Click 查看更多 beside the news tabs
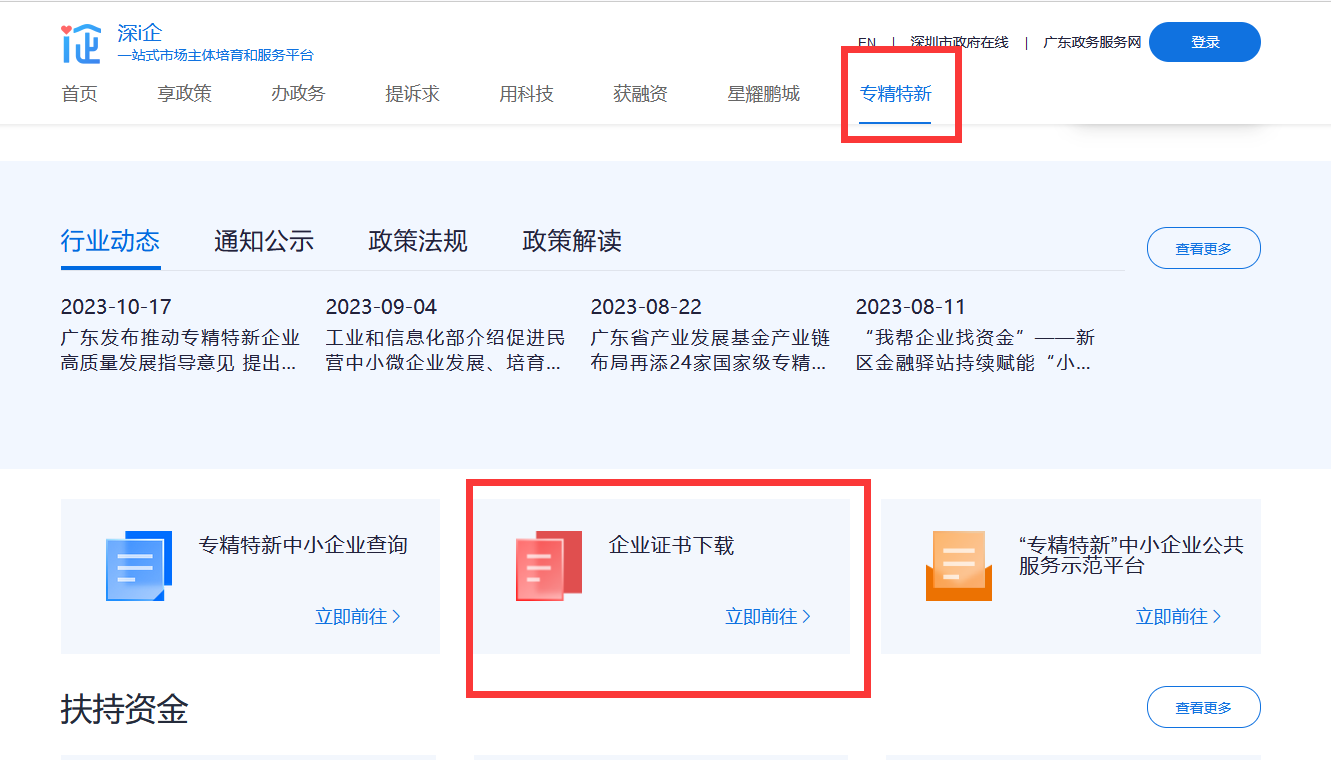 click(x=1203, y=248)
